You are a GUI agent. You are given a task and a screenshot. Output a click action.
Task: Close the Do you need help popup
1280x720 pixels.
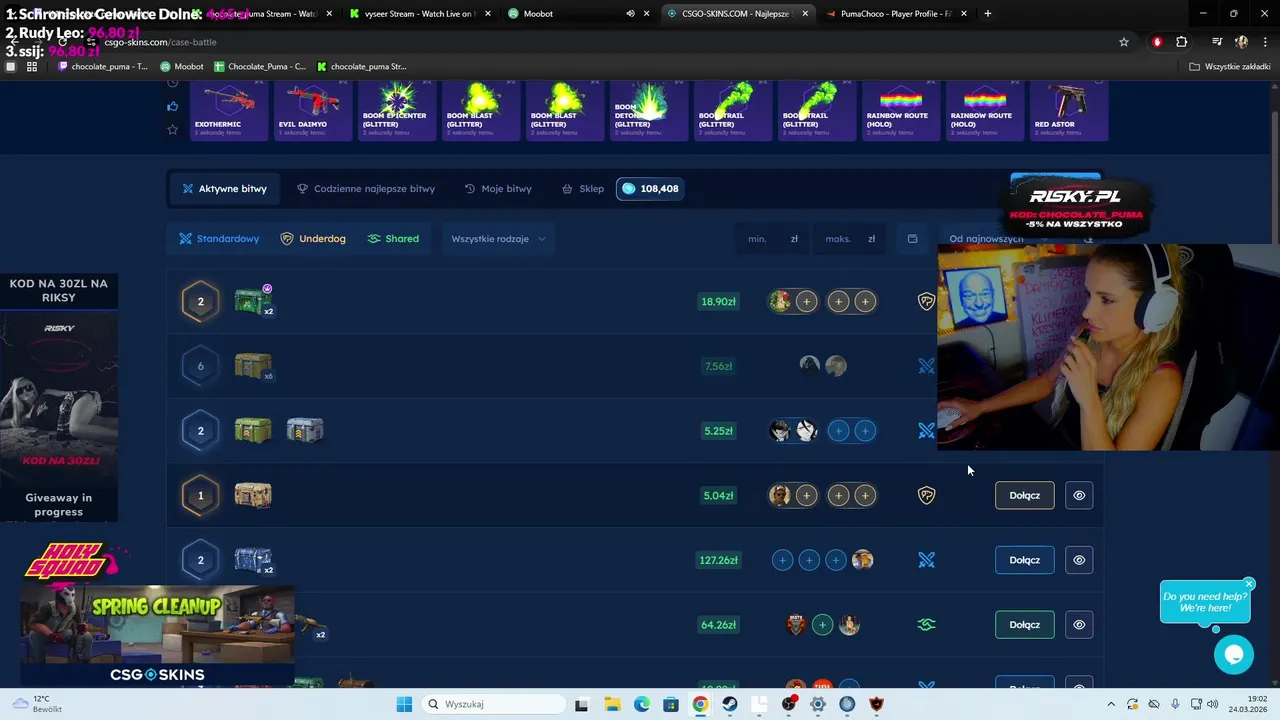pyautogui.click(x=1249, y=584)
